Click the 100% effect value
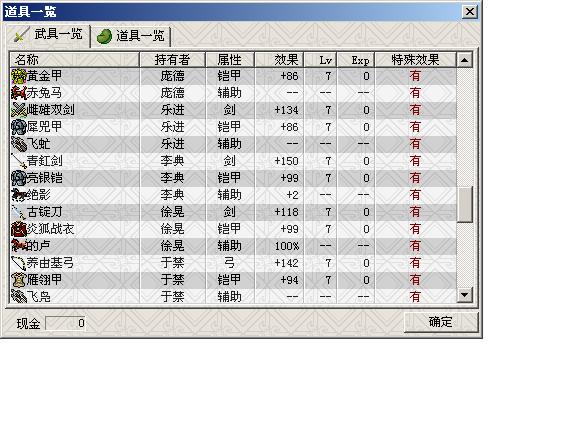The width and height of the screenshot is (576, 432). [x=287, y=246]
